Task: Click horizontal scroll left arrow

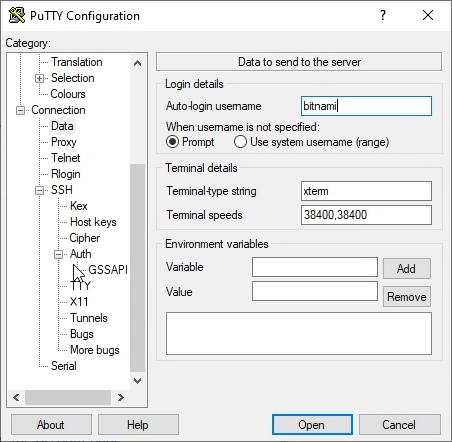Action: [x=16, y=397]
